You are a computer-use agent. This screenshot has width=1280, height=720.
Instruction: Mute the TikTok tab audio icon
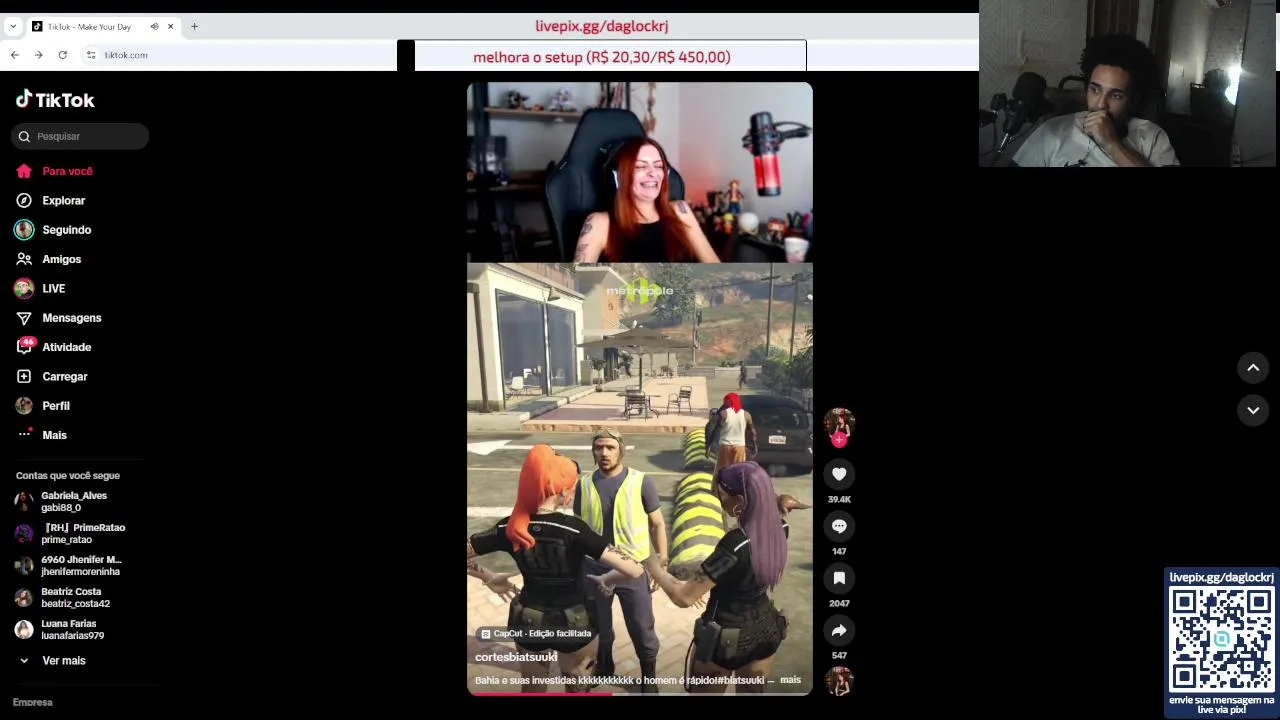154,26
